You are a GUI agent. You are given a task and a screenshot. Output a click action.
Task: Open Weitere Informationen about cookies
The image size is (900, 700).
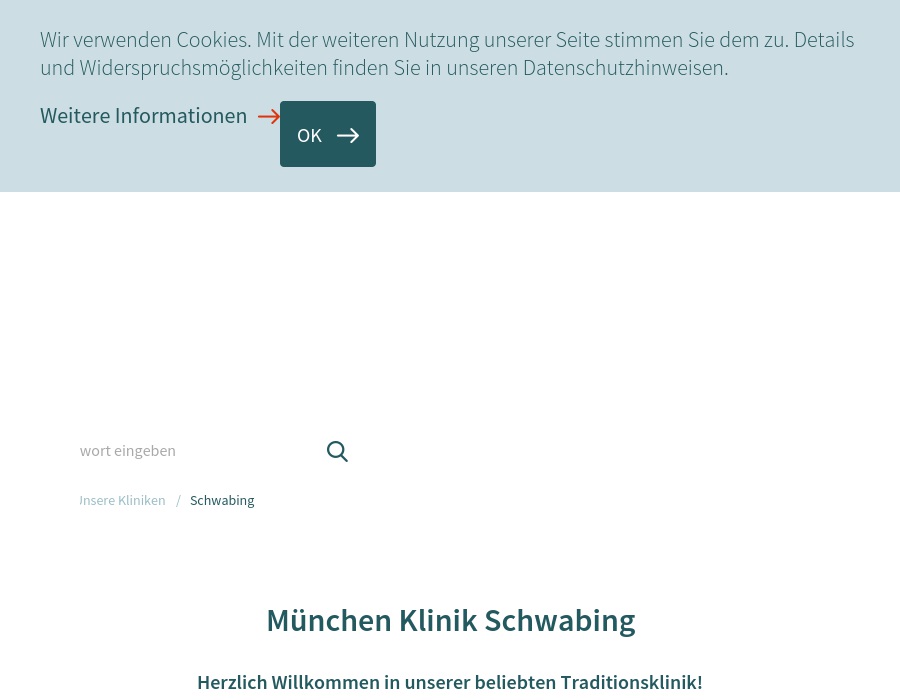pos(144,115)
